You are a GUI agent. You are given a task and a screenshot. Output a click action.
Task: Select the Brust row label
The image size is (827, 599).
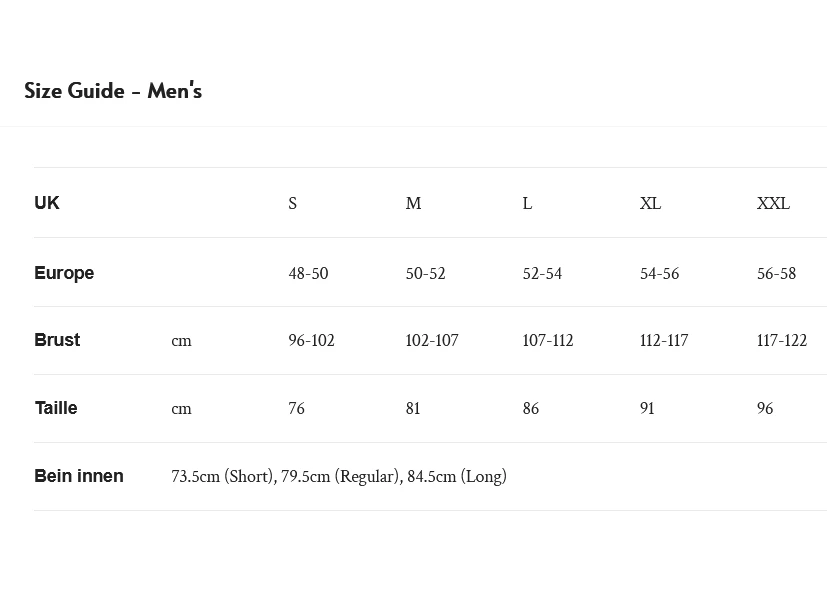[x=57, y=340]
